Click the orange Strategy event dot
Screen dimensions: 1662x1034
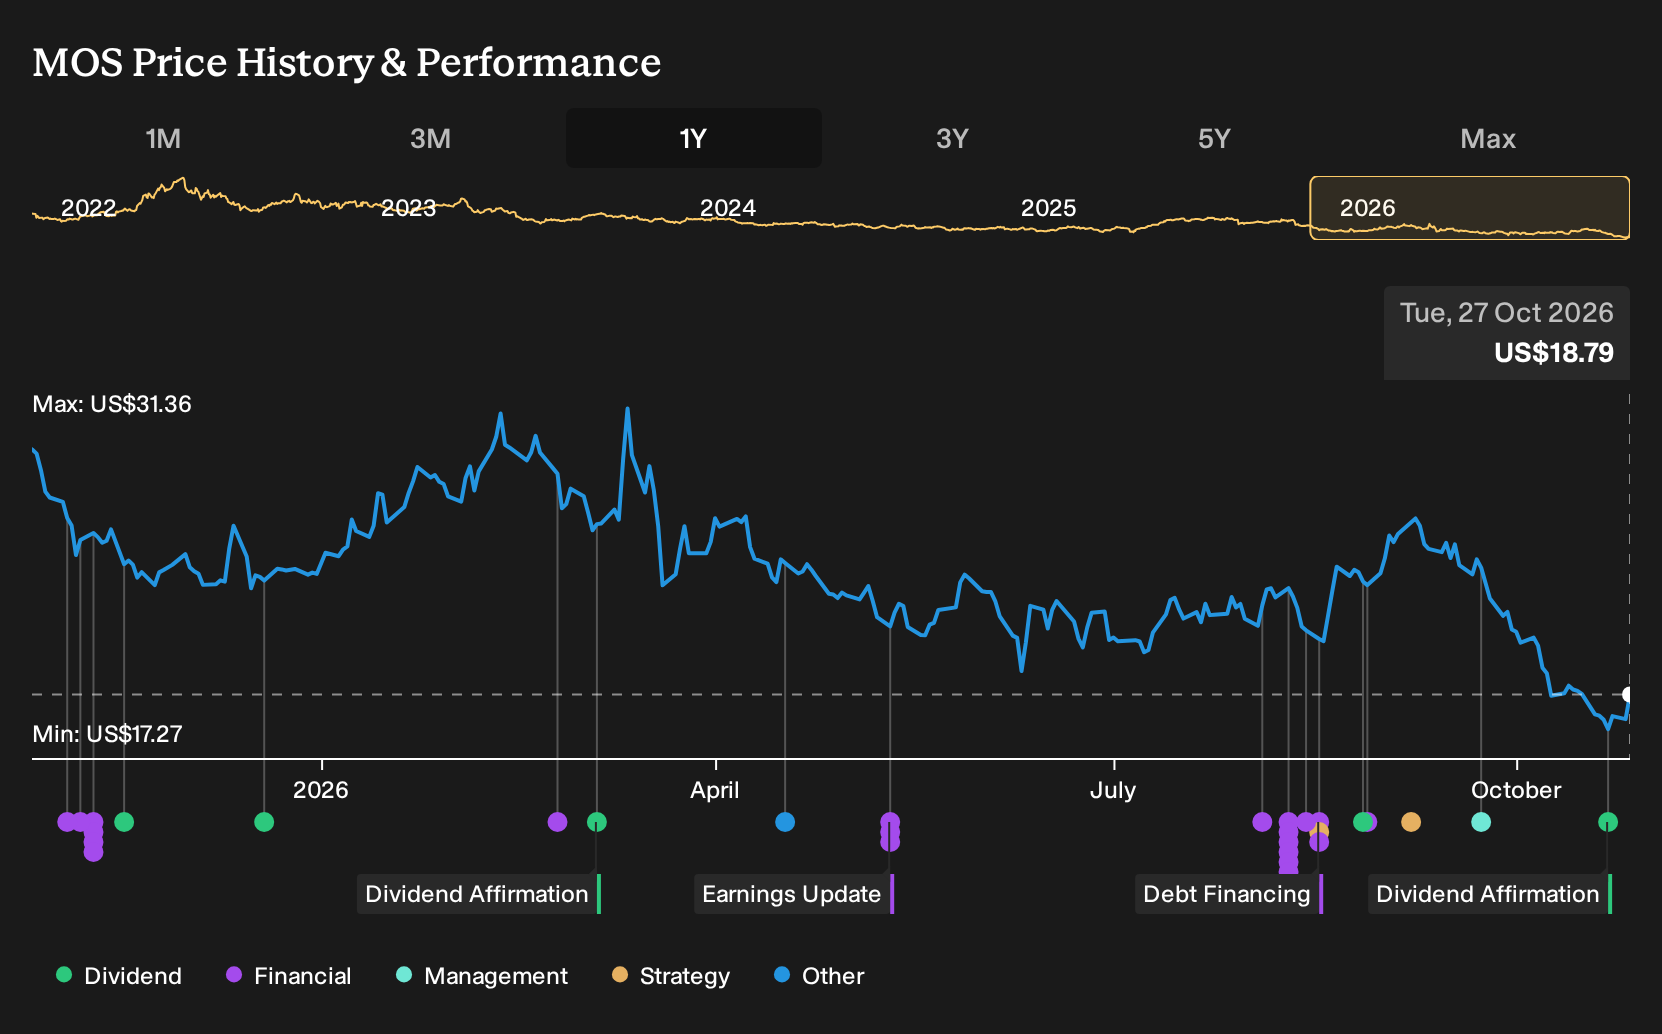1411,822
